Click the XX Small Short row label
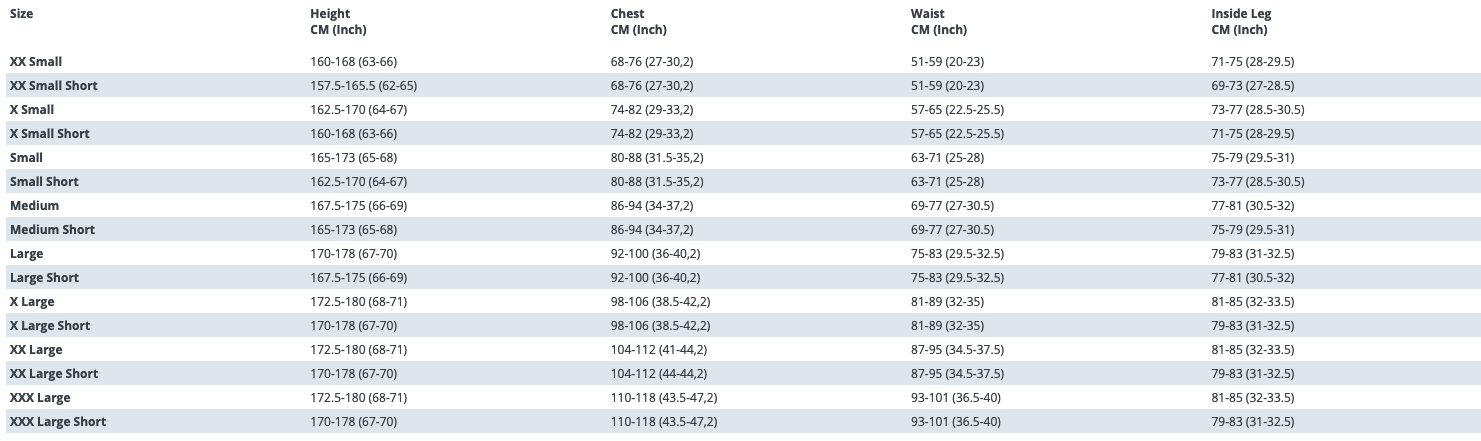The width and height of the screenshot is (1481, 441). pyautogui.click(x=54, y=86)
